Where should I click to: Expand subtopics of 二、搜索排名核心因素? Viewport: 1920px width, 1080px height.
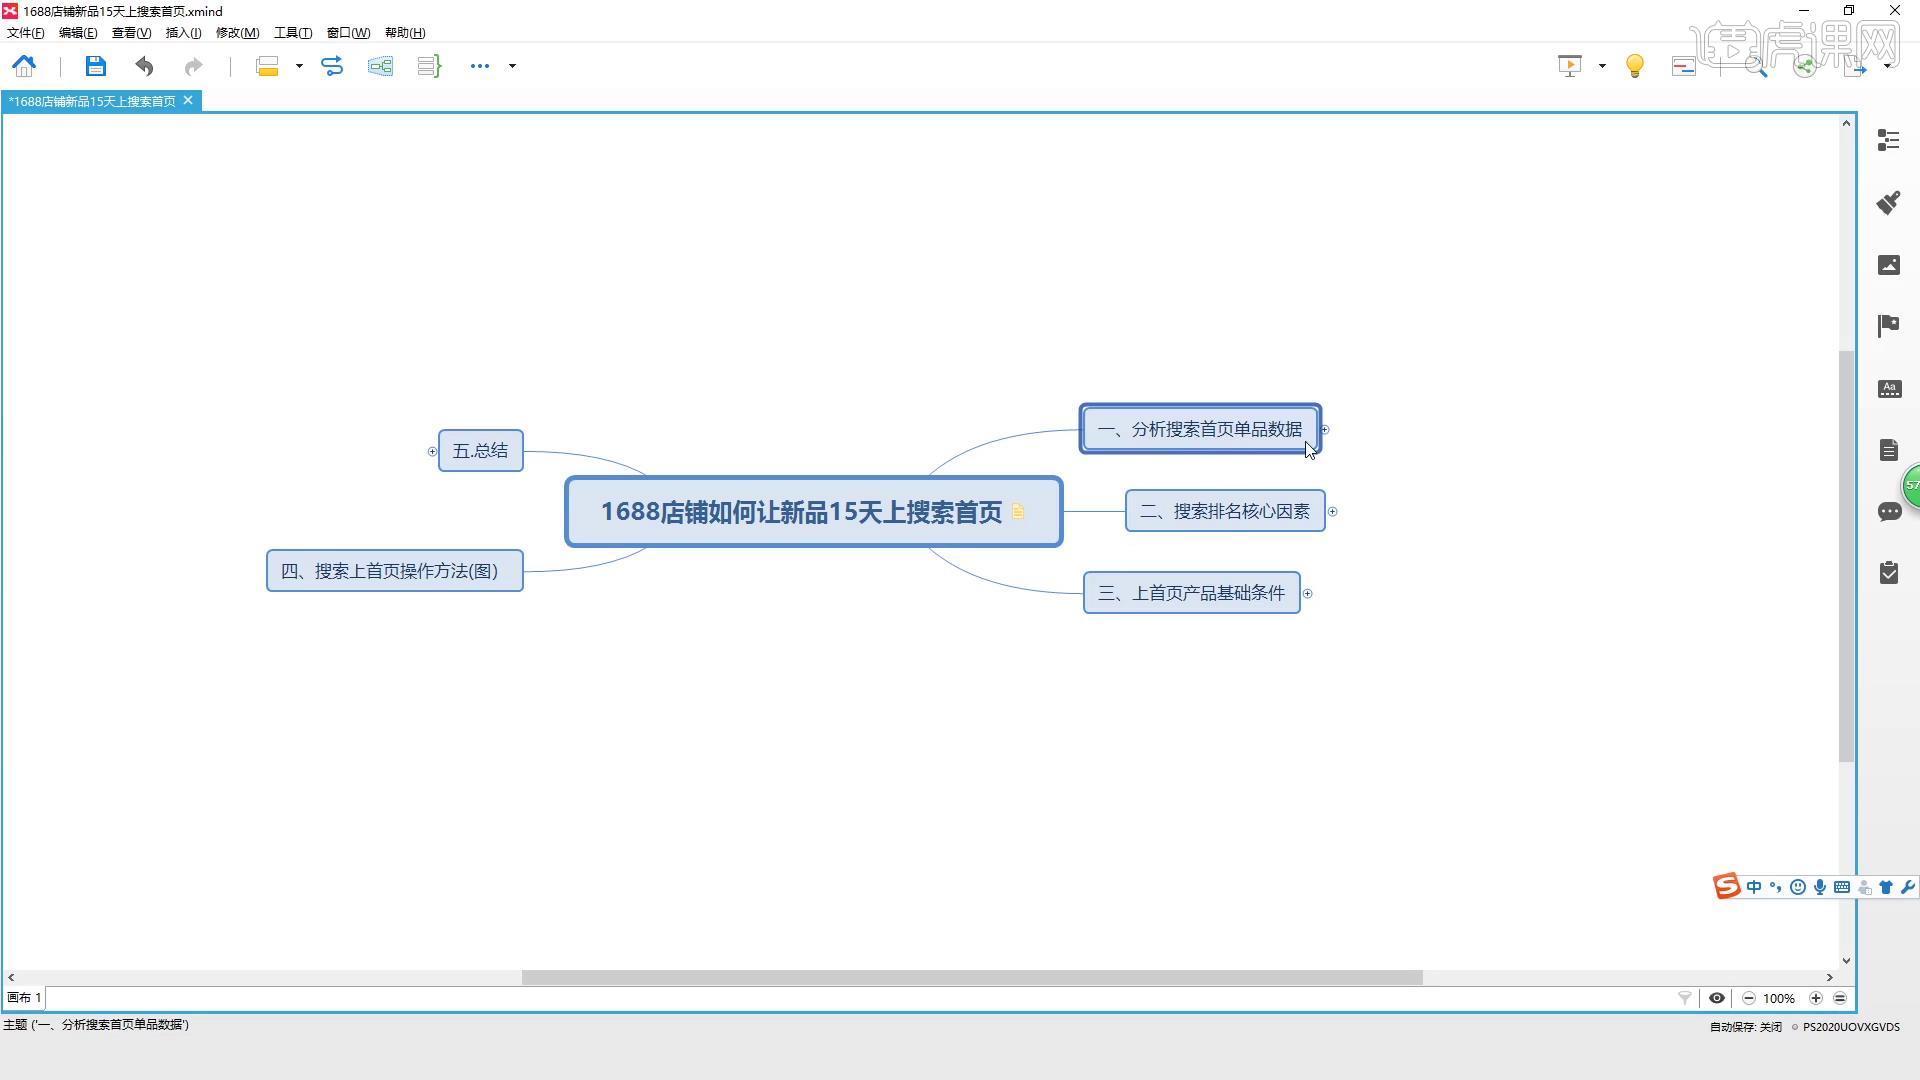1332,511
